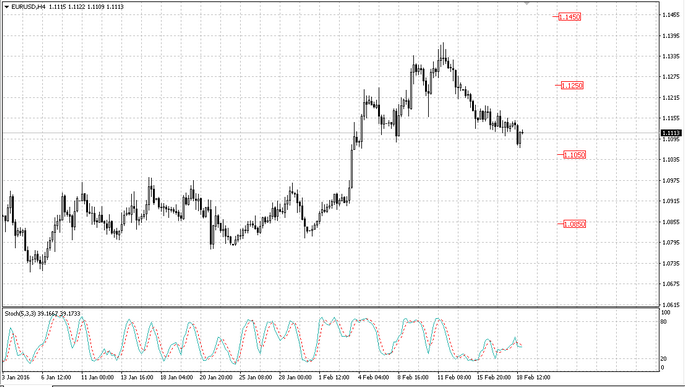The width and height of the screenshot is (685, 387).
Task: Click the 1.0735 price axis value
Action: pyautogui.click(x=671, y=263)
